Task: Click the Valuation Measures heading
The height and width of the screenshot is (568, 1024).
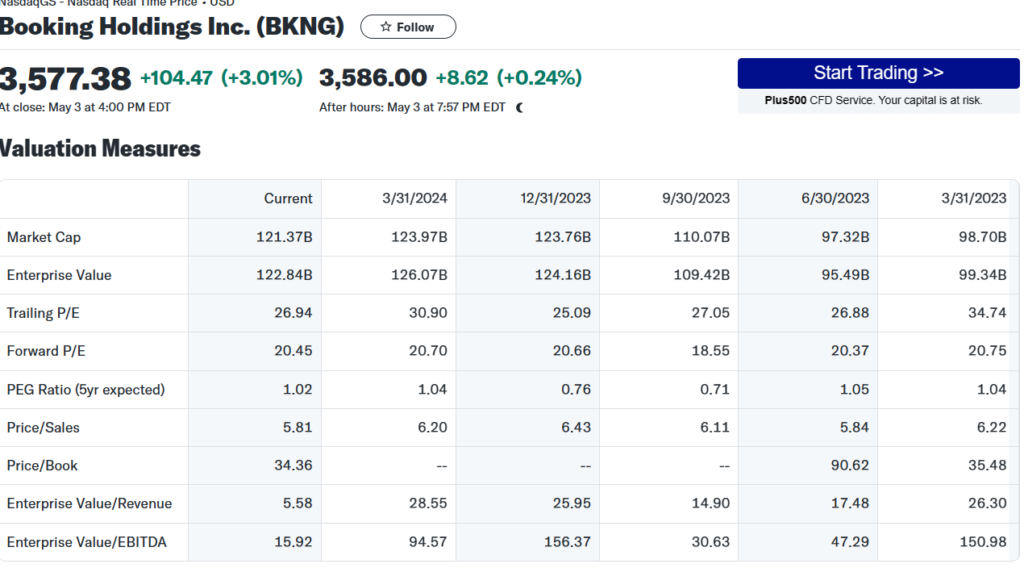Action: click(x=100, y=148)
